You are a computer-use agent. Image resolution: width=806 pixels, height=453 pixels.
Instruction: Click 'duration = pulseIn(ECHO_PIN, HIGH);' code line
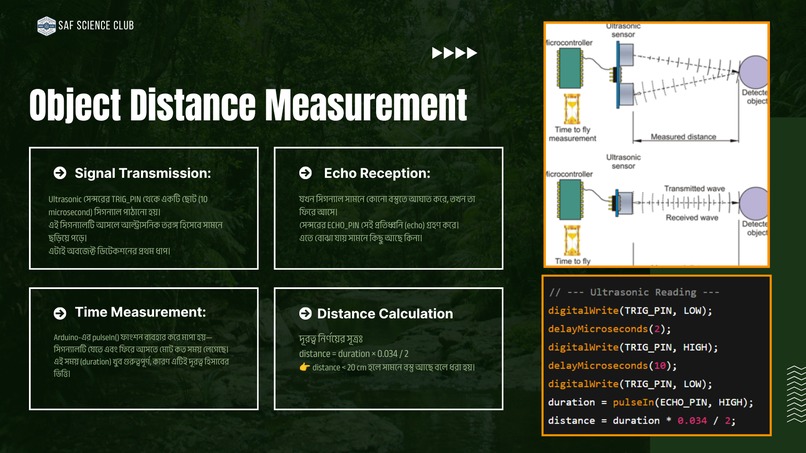tap(650, 402)
